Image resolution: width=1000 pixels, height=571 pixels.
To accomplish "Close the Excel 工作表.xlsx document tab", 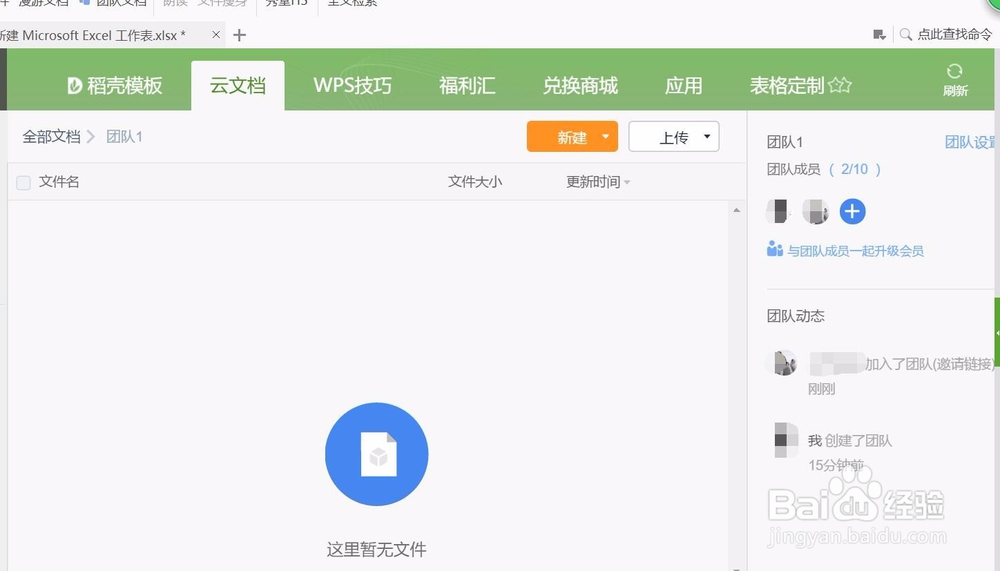I will 216,34.
